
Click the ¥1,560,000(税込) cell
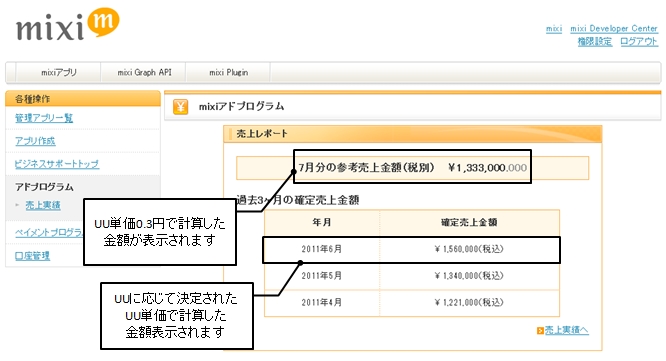tap(469, 249)
